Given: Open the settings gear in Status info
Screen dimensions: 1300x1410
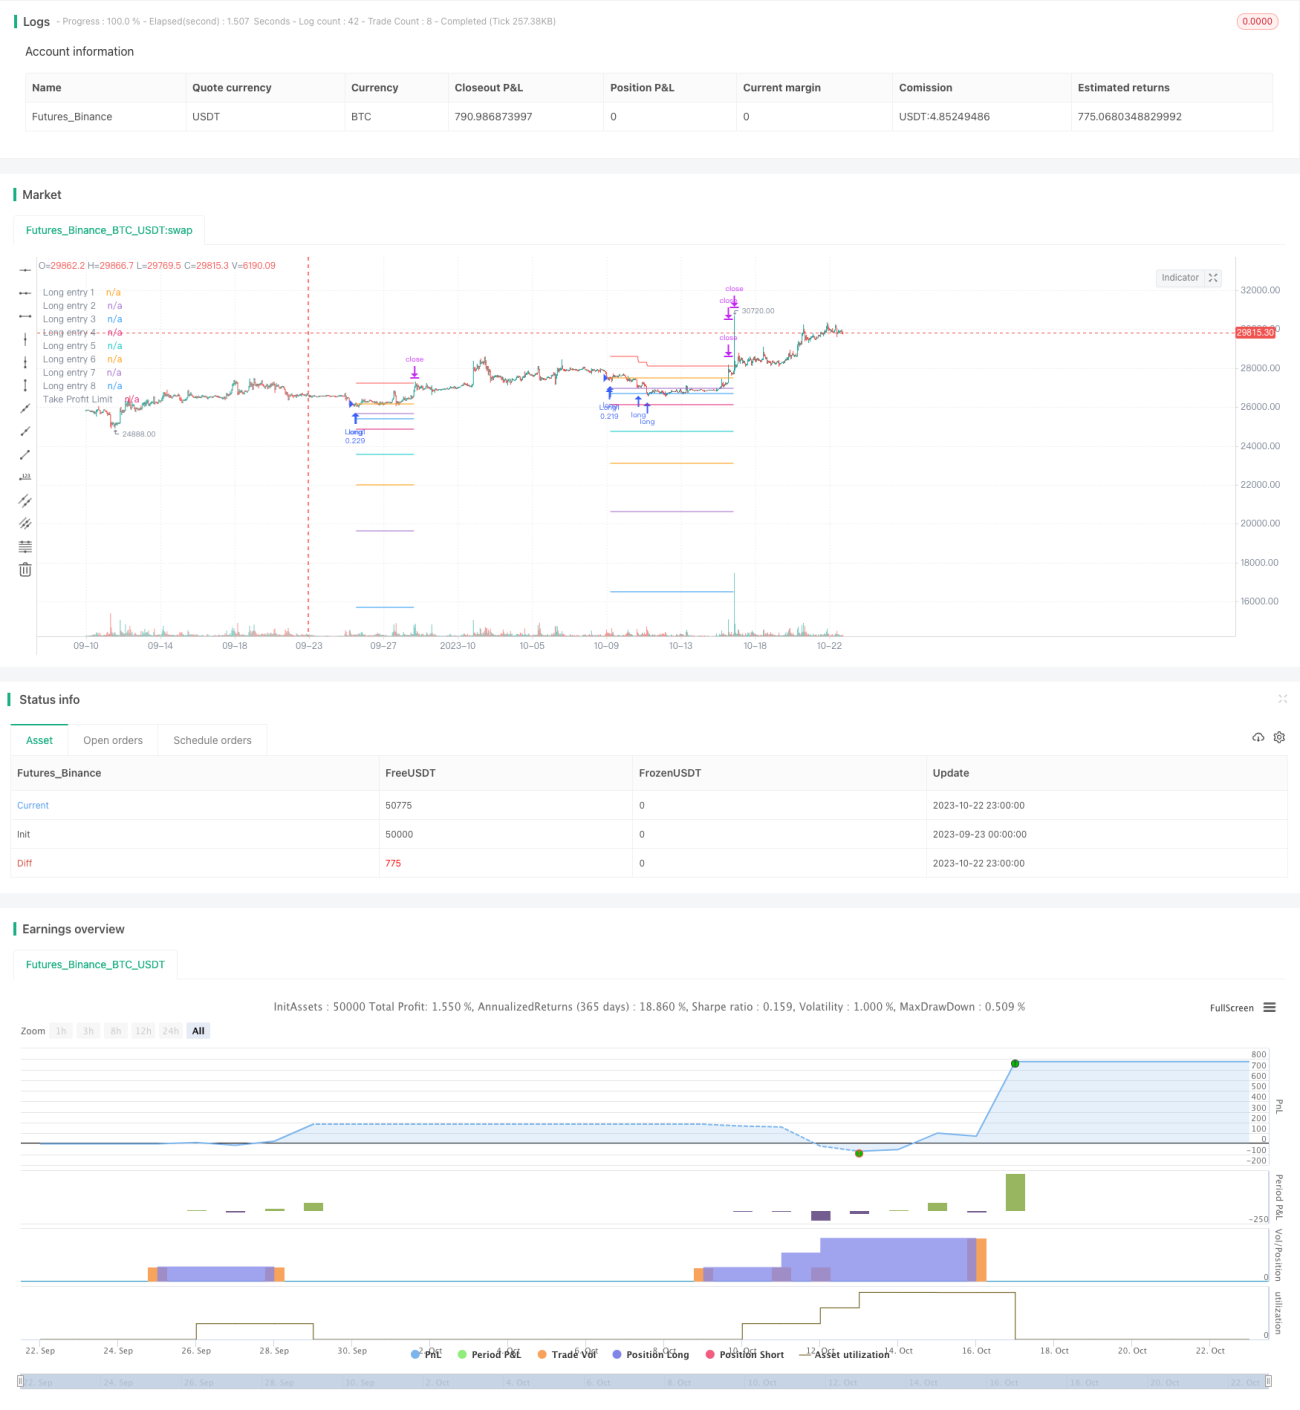Looking at the screenshot, I should pyautogui.click(x=1279, y=737).
